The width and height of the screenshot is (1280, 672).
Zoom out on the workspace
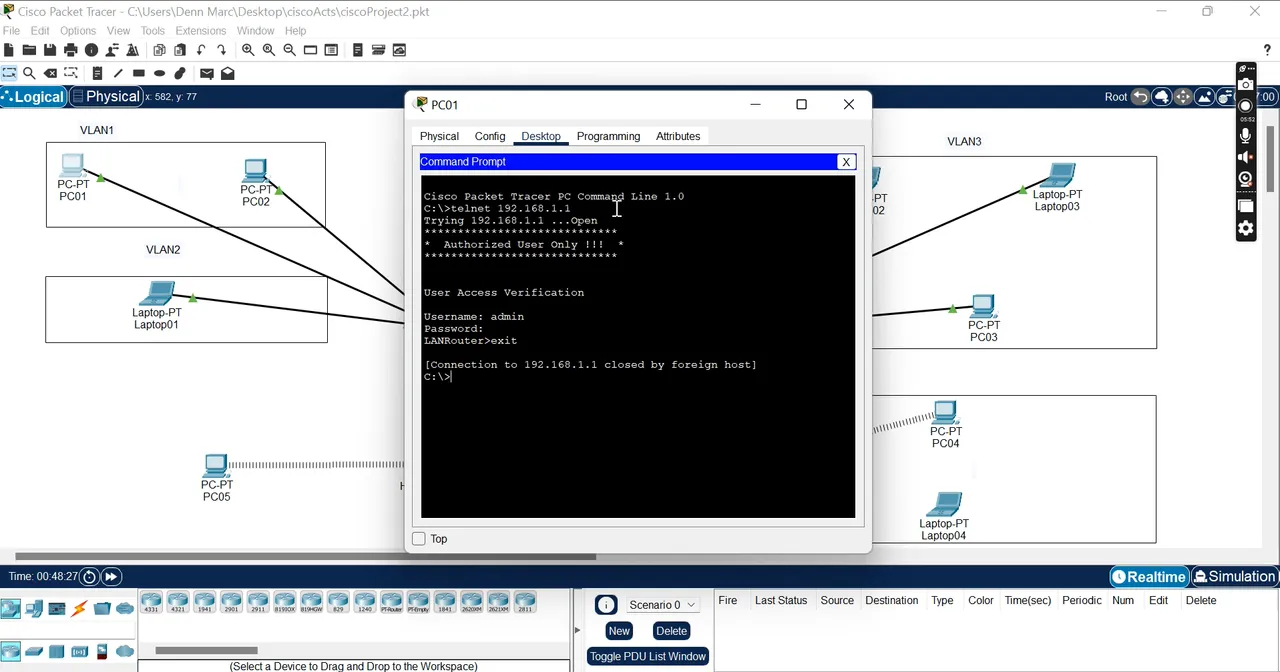pos(290,50)
